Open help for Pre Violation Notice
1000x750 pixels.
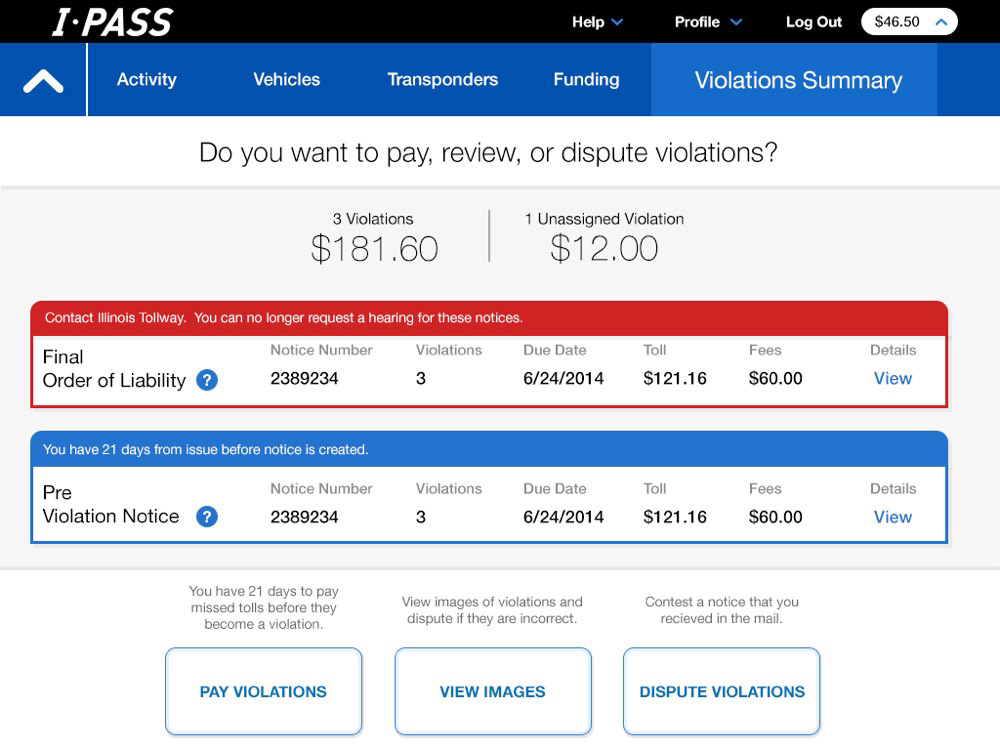(x=207, y=517)
